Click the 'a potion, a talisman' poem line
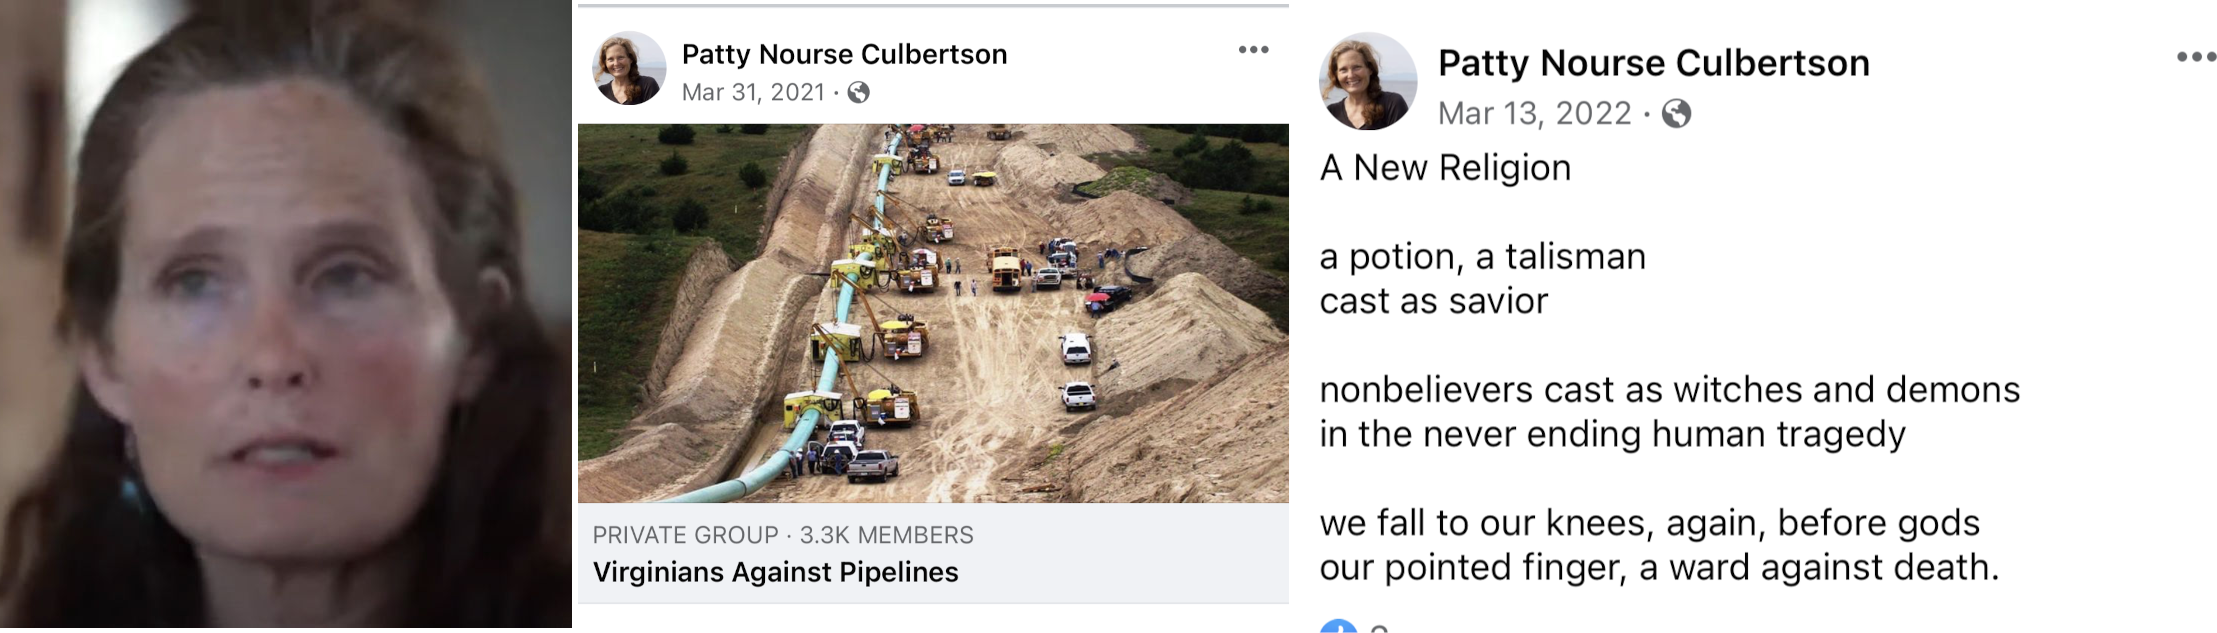This screenshot has height=633, width=2217. tap(1482, 257)
